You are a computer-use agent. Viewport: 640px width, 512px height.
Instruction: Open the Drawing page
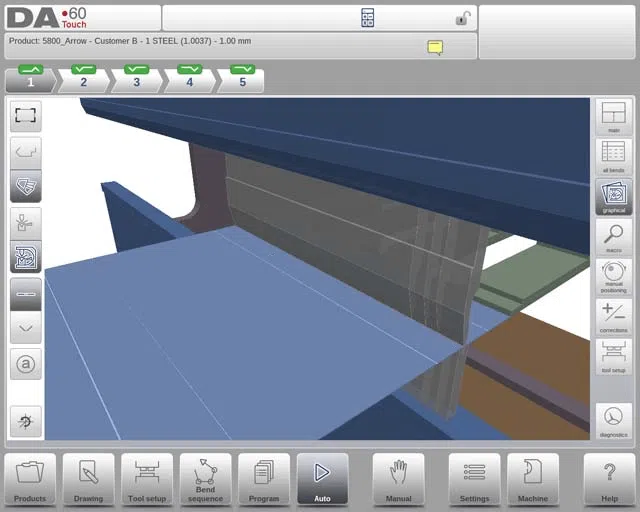[x=89, y=479]
